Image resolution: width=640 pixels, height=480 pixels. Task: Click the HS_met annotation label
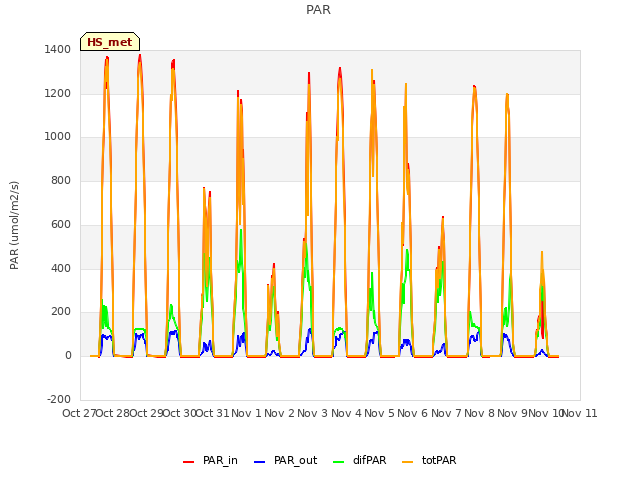[110, 42]
